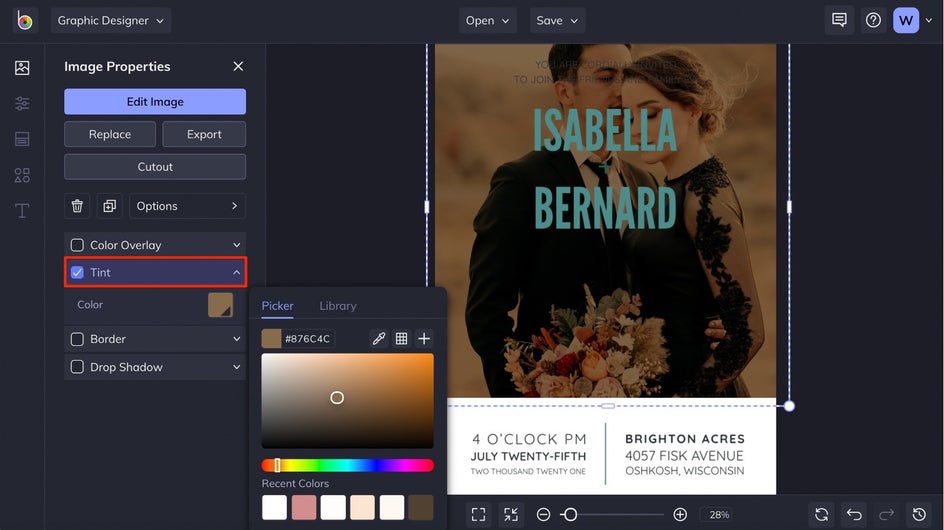The width and height of the screenshot is (944, 530).
Task: Click the Tint Color swatch
Action: pyautogui.click(x=220, y=305)
